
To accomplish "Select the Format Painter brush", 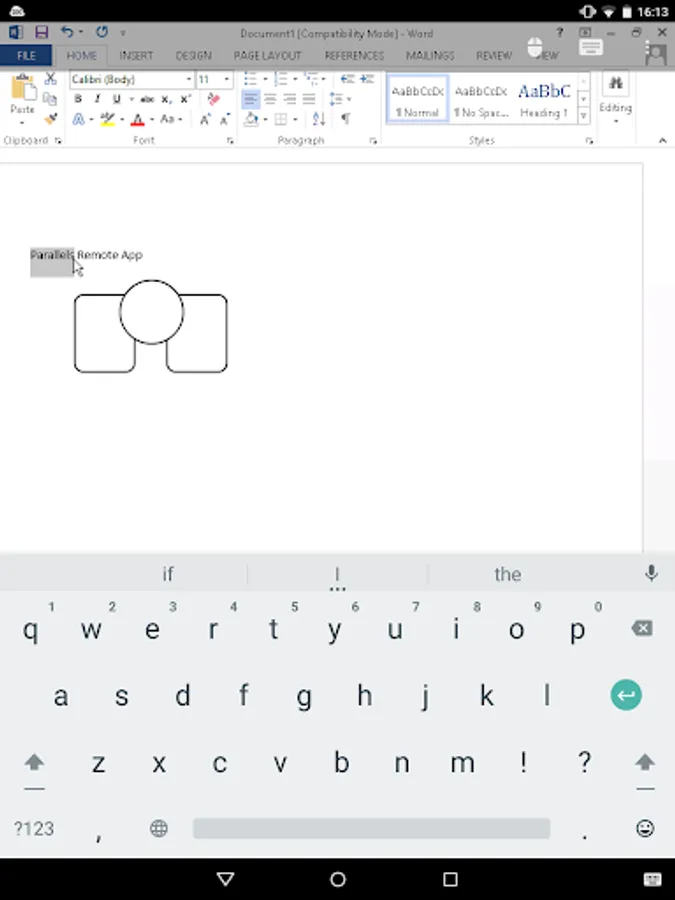I will point(51,119).
